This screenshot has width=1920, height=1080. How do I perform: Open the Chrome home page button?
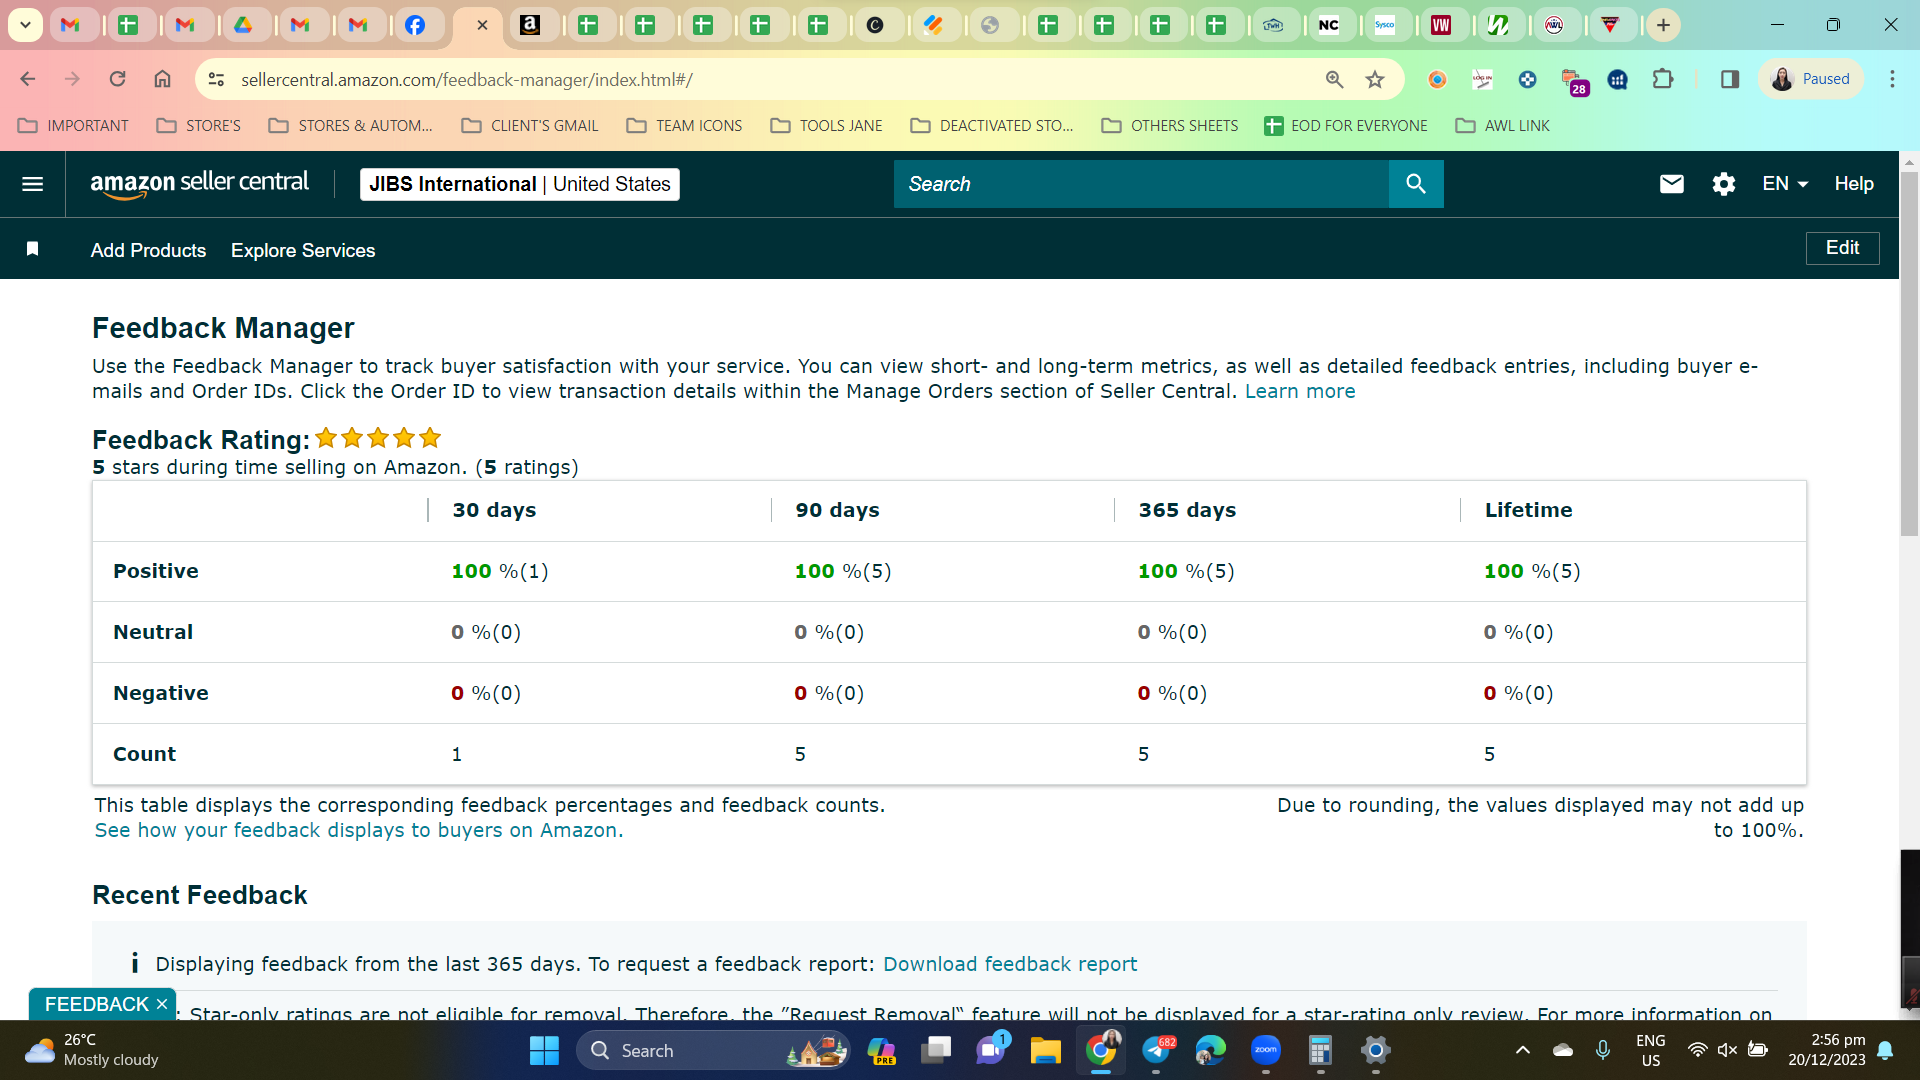tap(162, 79)
